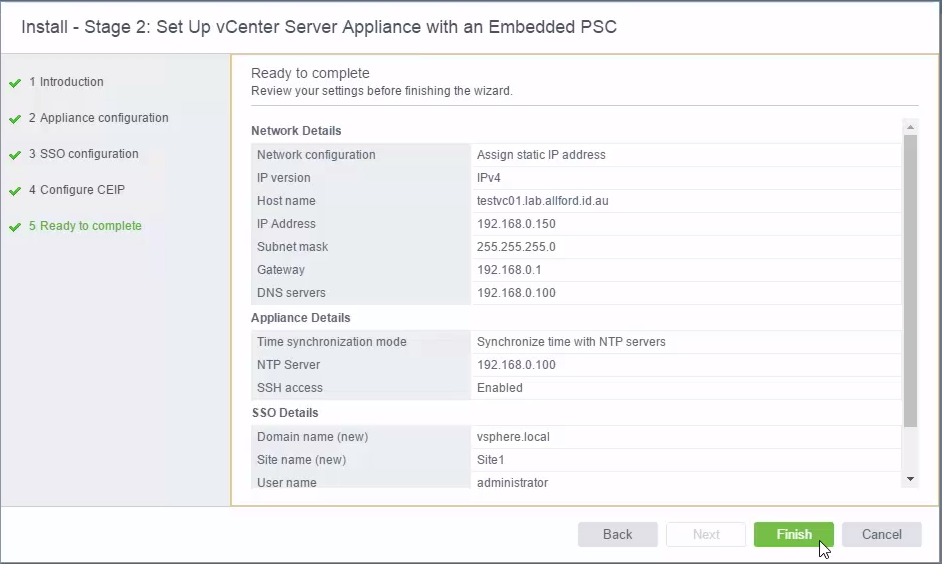
Task: Click domain name value vsphere.local
Action: [x=513, y=437]
